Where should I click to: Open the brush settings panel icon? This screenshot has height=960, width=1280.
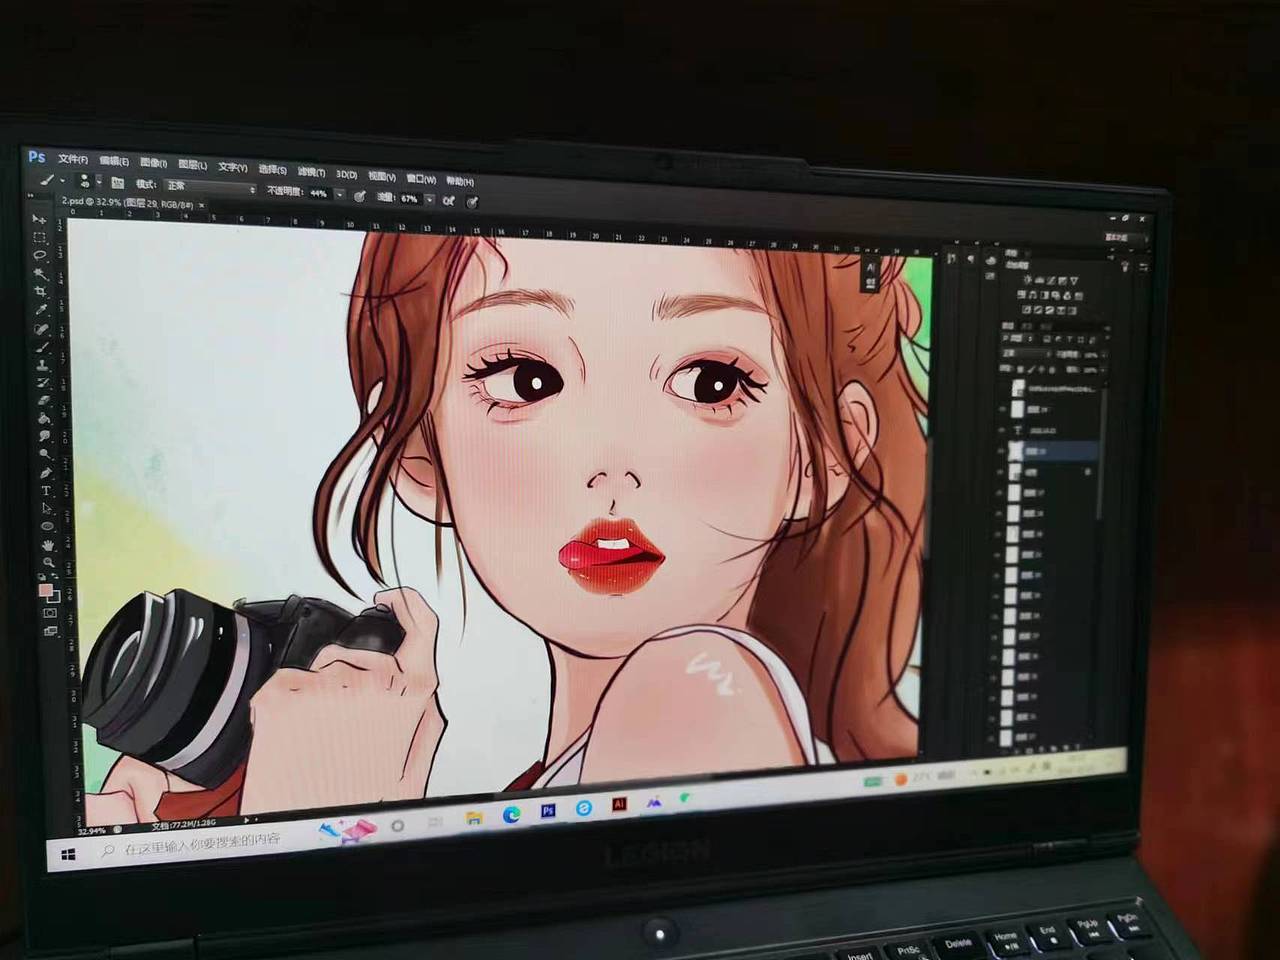[118, 183]
